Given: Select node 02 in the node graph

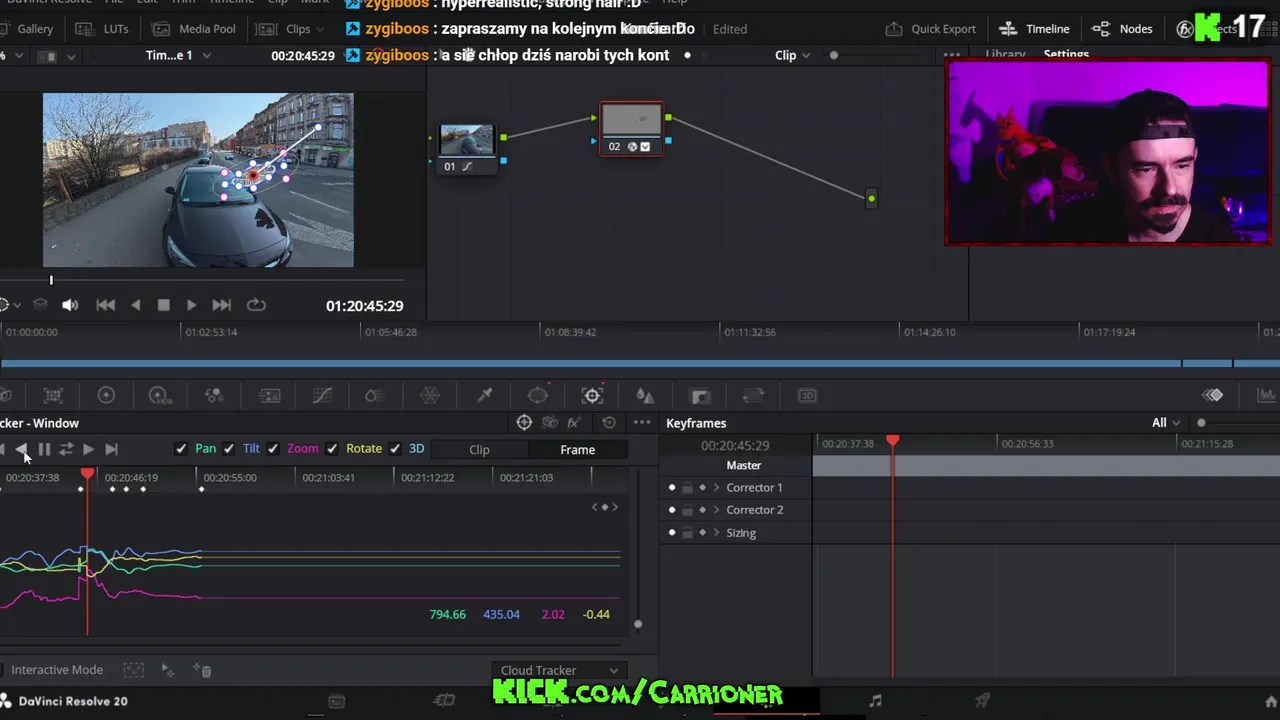Looking at the screenshot, I should pyautogui.click(x=631, y=128).
